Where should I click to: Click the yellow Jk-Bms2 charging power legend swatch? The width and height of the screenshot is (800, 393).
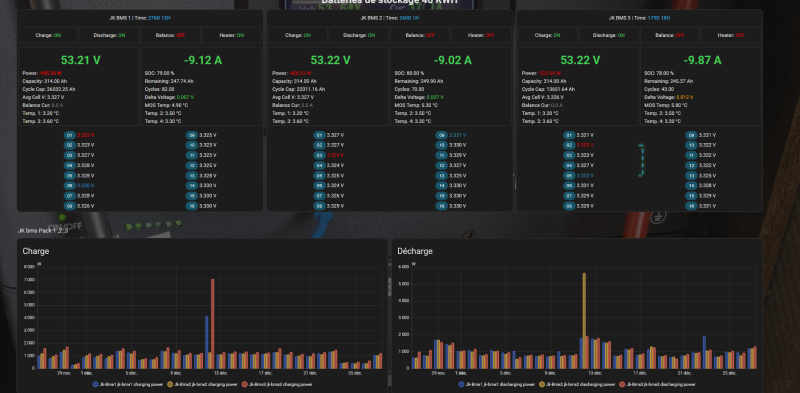pyautogui.click(x=170, y=384)
